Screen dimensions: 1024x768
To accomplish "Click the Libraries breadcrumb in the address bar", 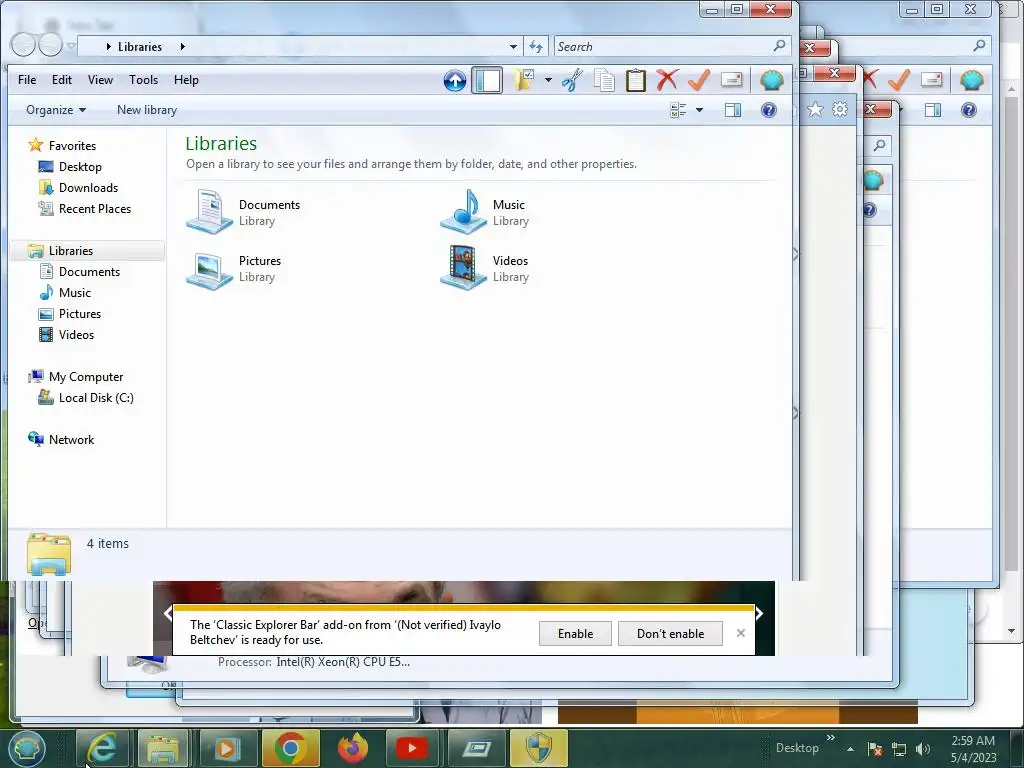I will click(x=140, y=46).
